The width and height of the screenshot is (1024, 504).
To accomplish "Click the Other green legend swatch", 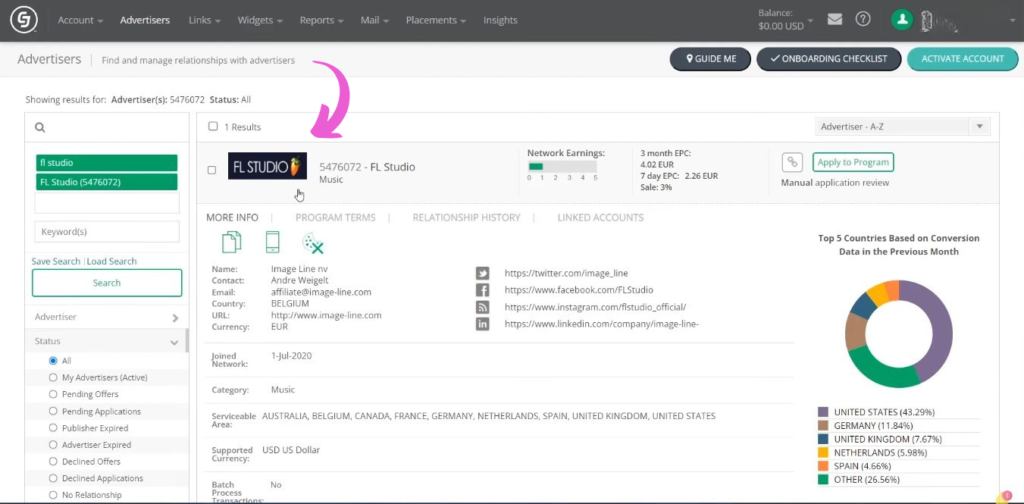I will (x=823, y=480).
